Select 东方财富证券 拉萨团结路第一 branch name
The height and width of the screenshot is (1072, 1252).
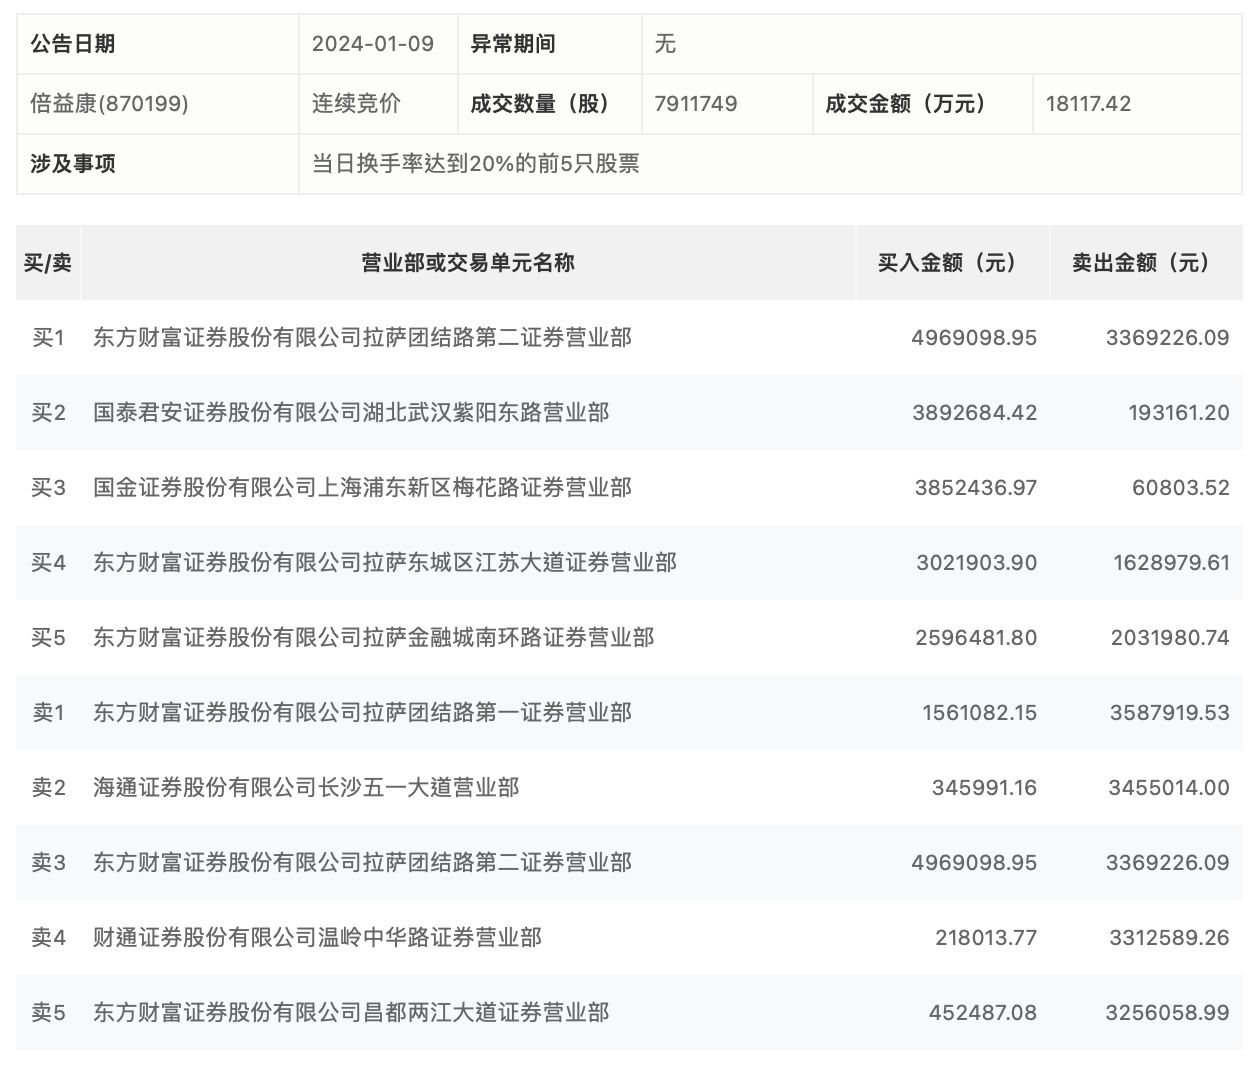tap(362, 713)
